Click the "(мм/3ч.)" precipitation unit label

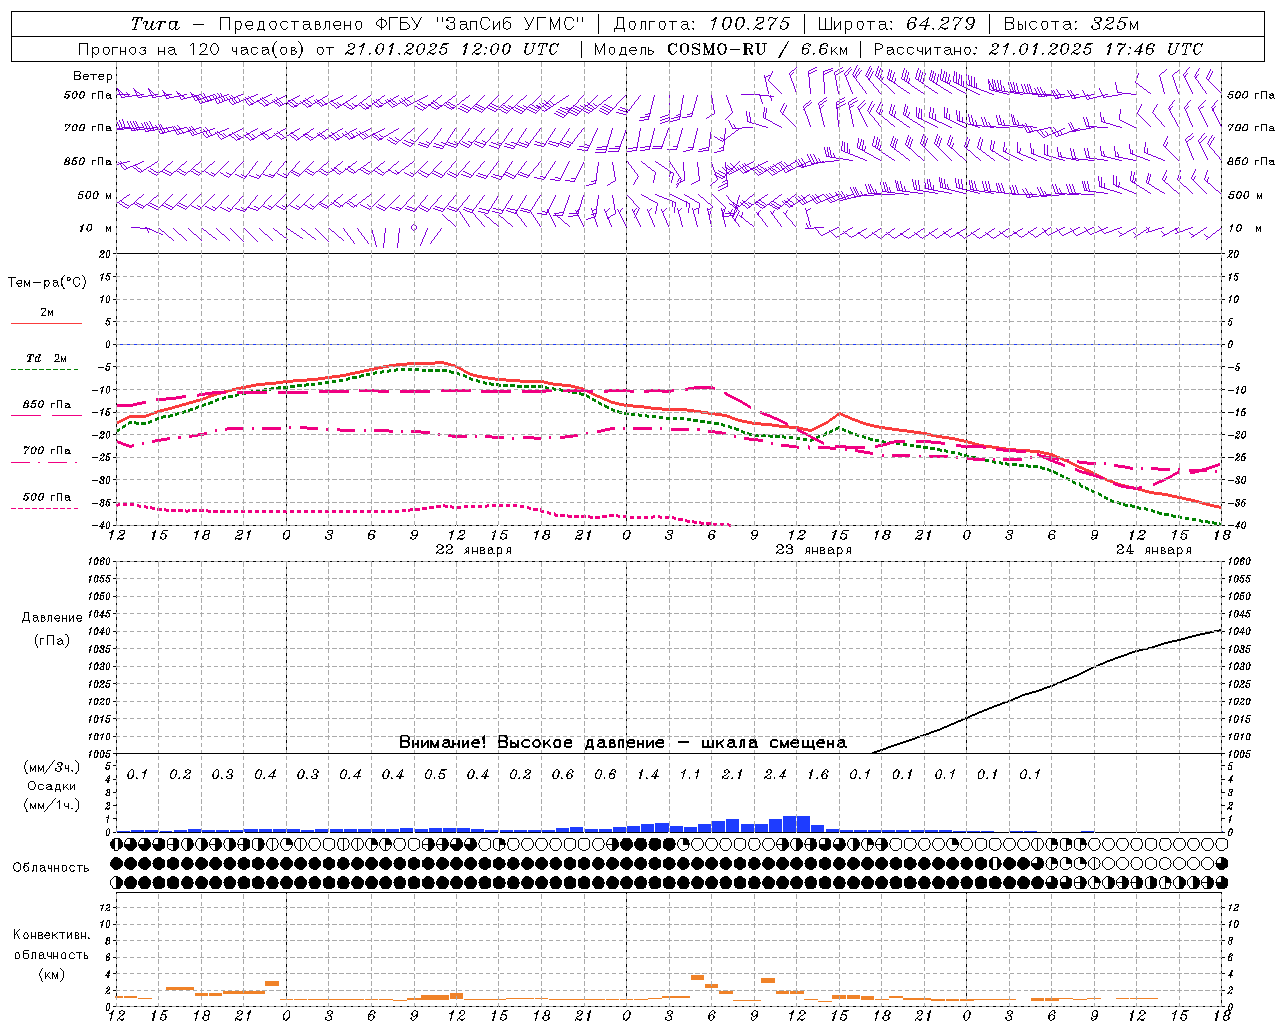[x=52, y=767]
